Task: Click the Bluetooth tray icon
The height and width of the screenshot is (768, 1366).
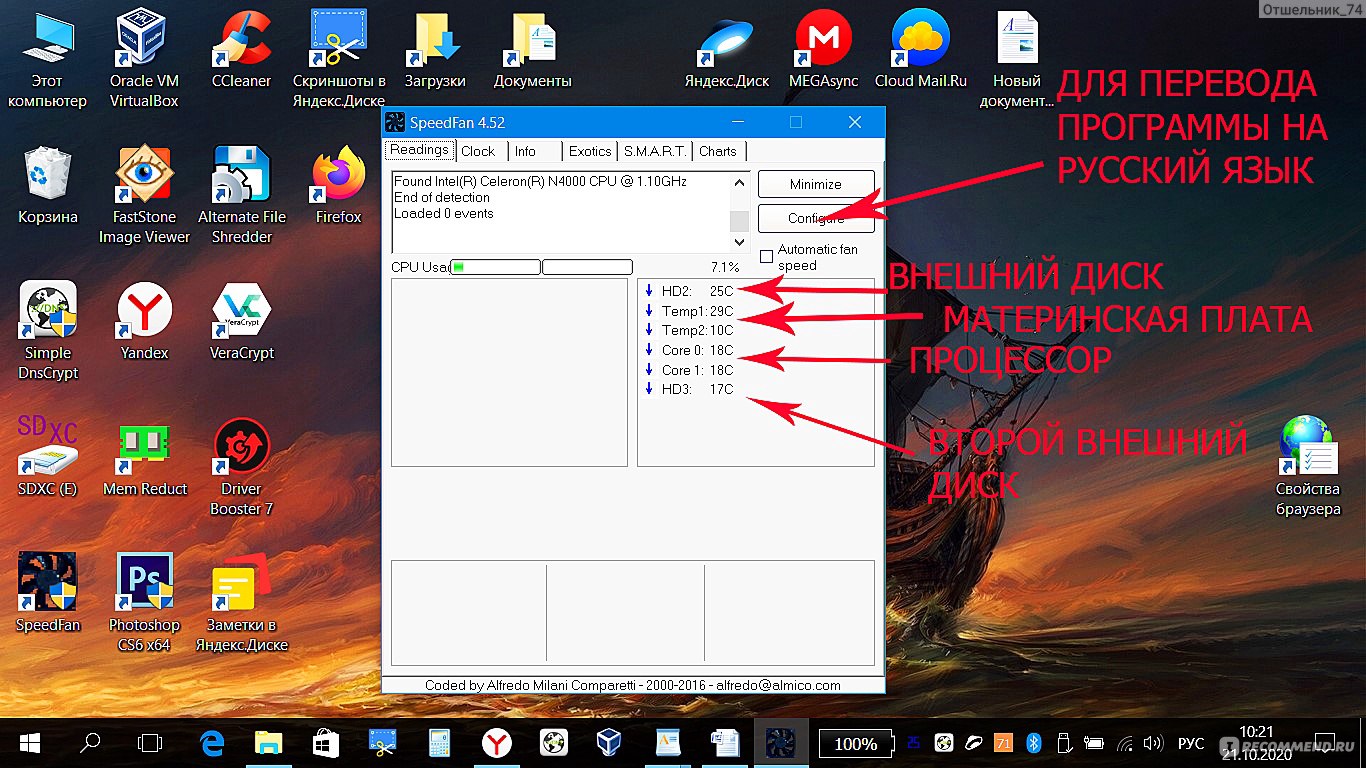Action: pos(1035,743)
